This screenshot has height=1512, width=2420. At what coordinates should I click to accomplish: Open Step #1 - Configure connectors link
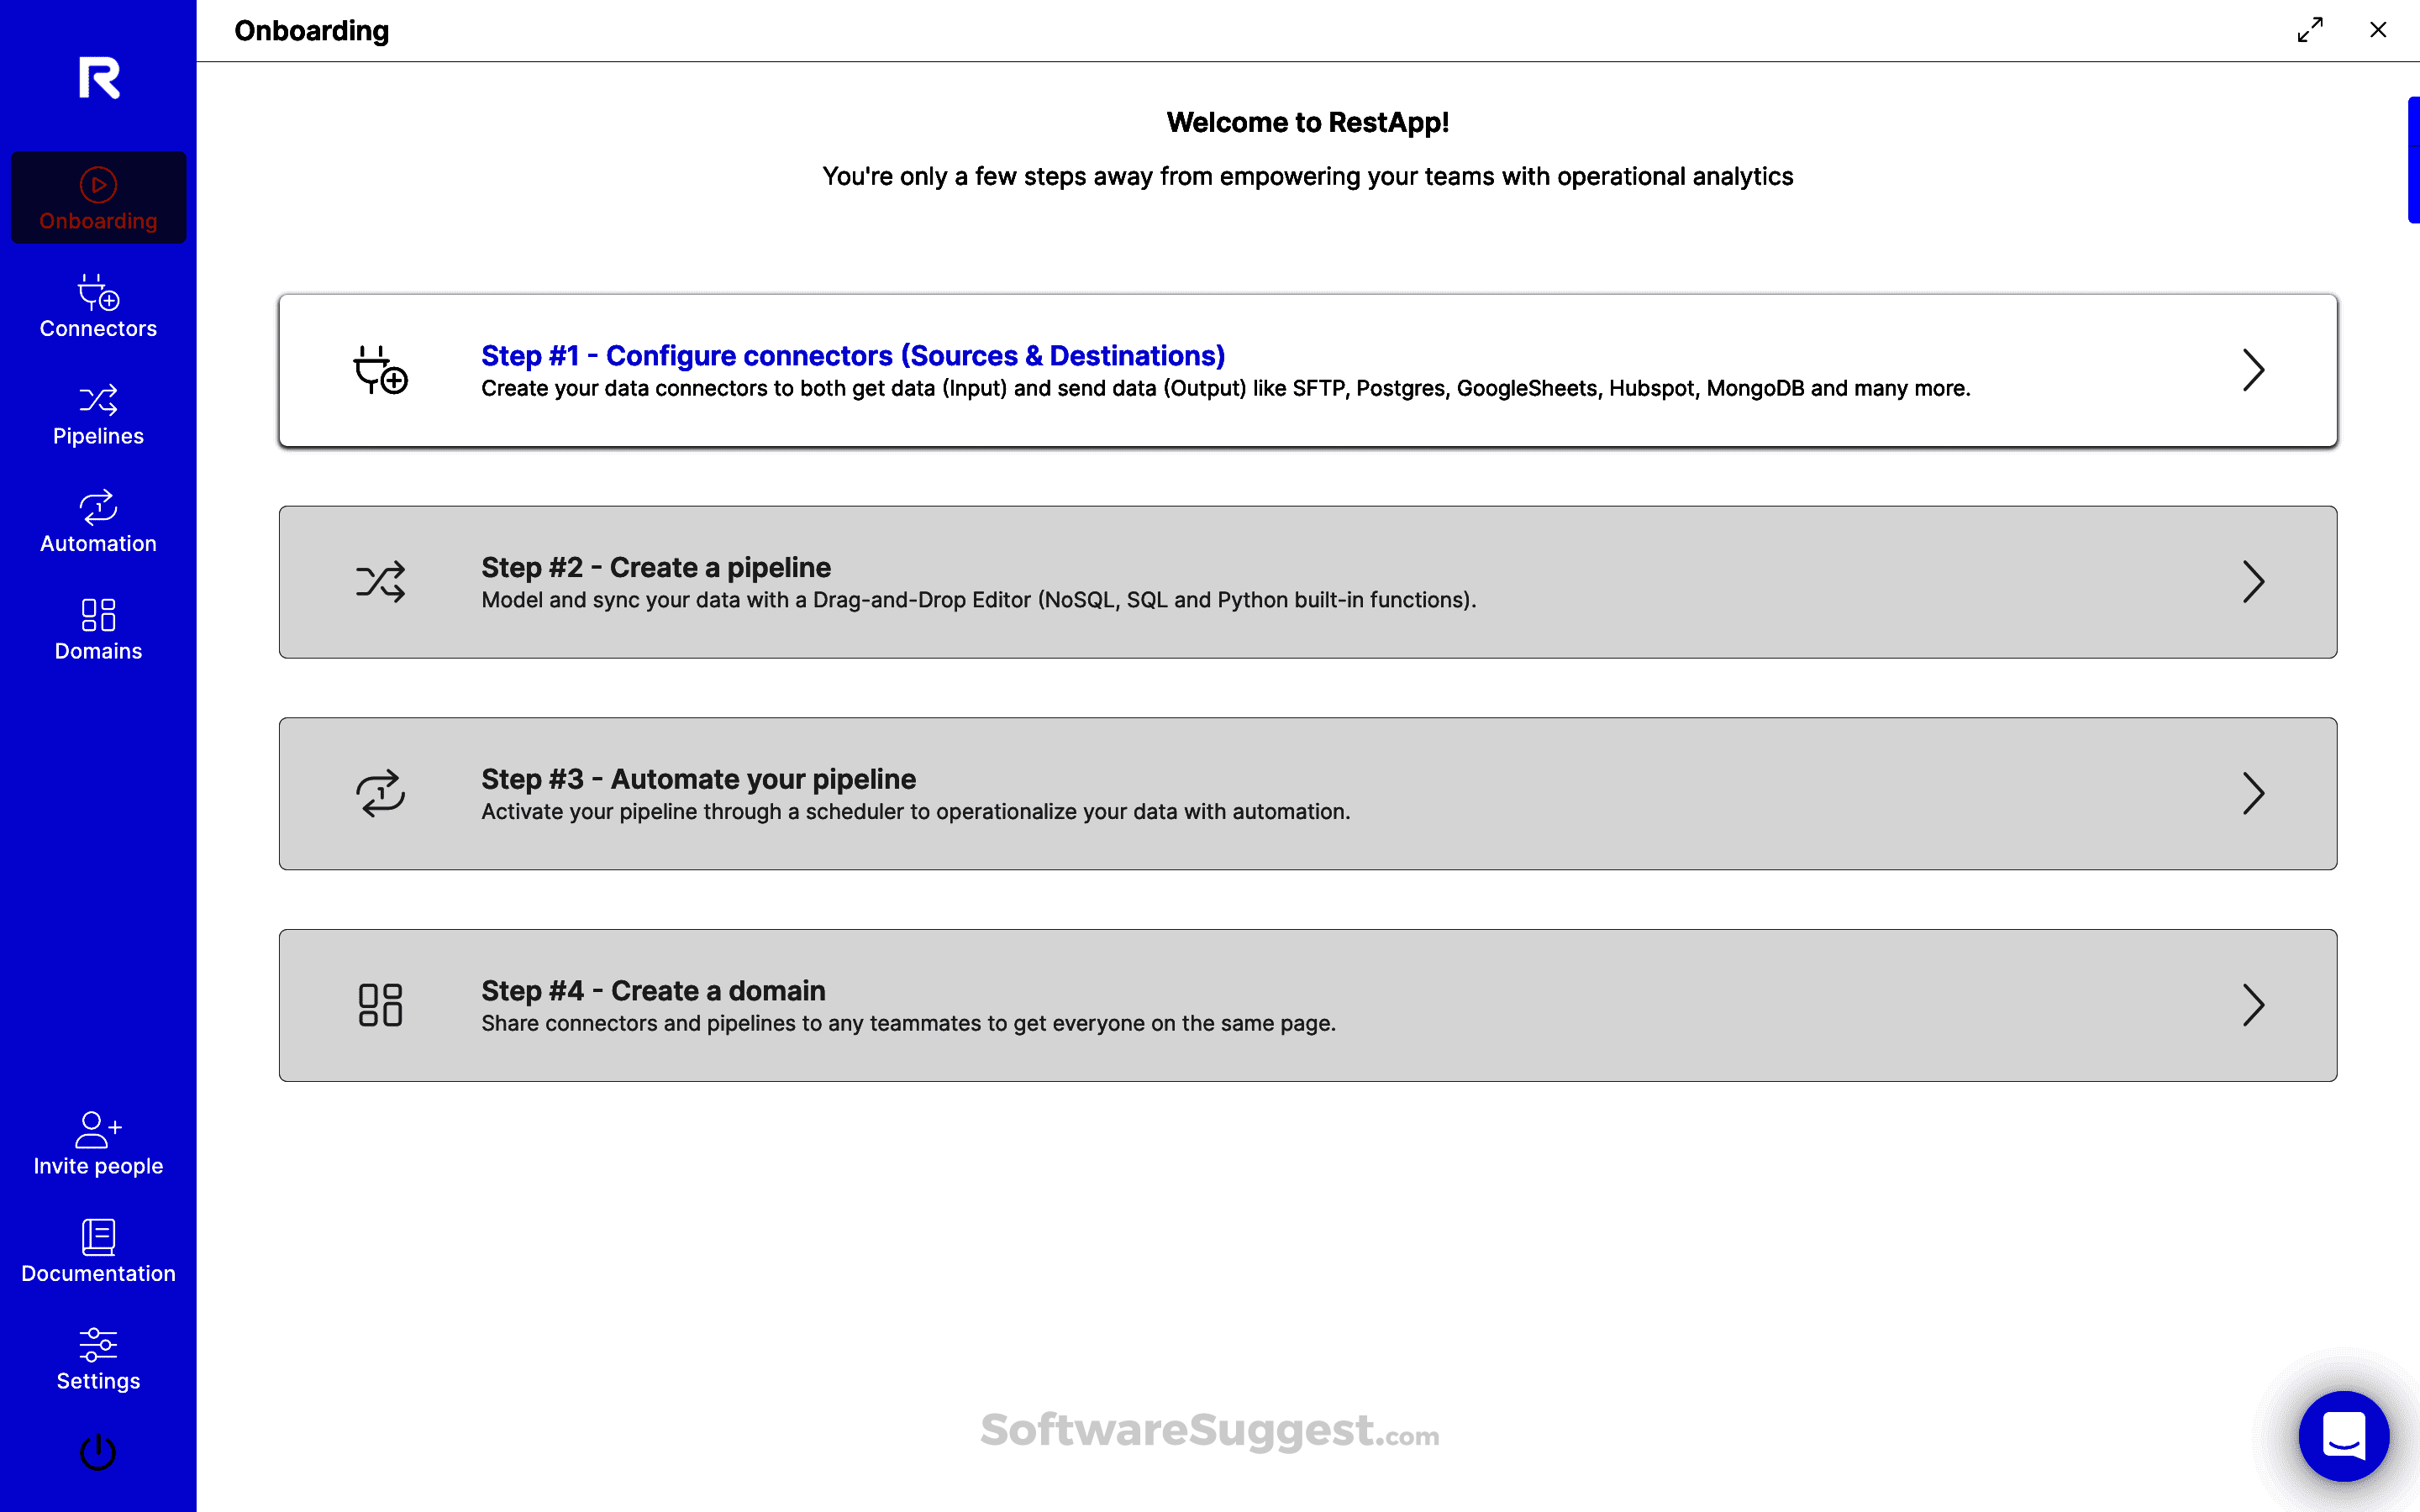click(x=853, y=355)
